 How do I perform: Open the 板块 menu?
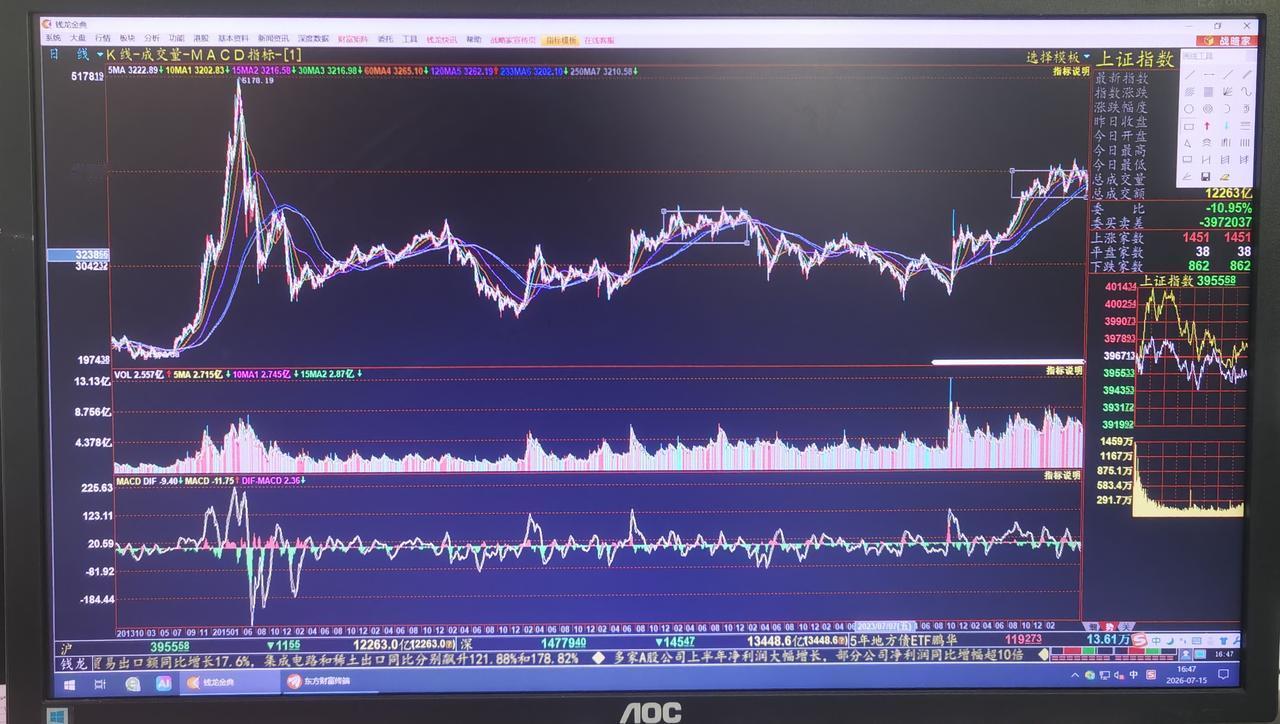click(x=127, y=39)
